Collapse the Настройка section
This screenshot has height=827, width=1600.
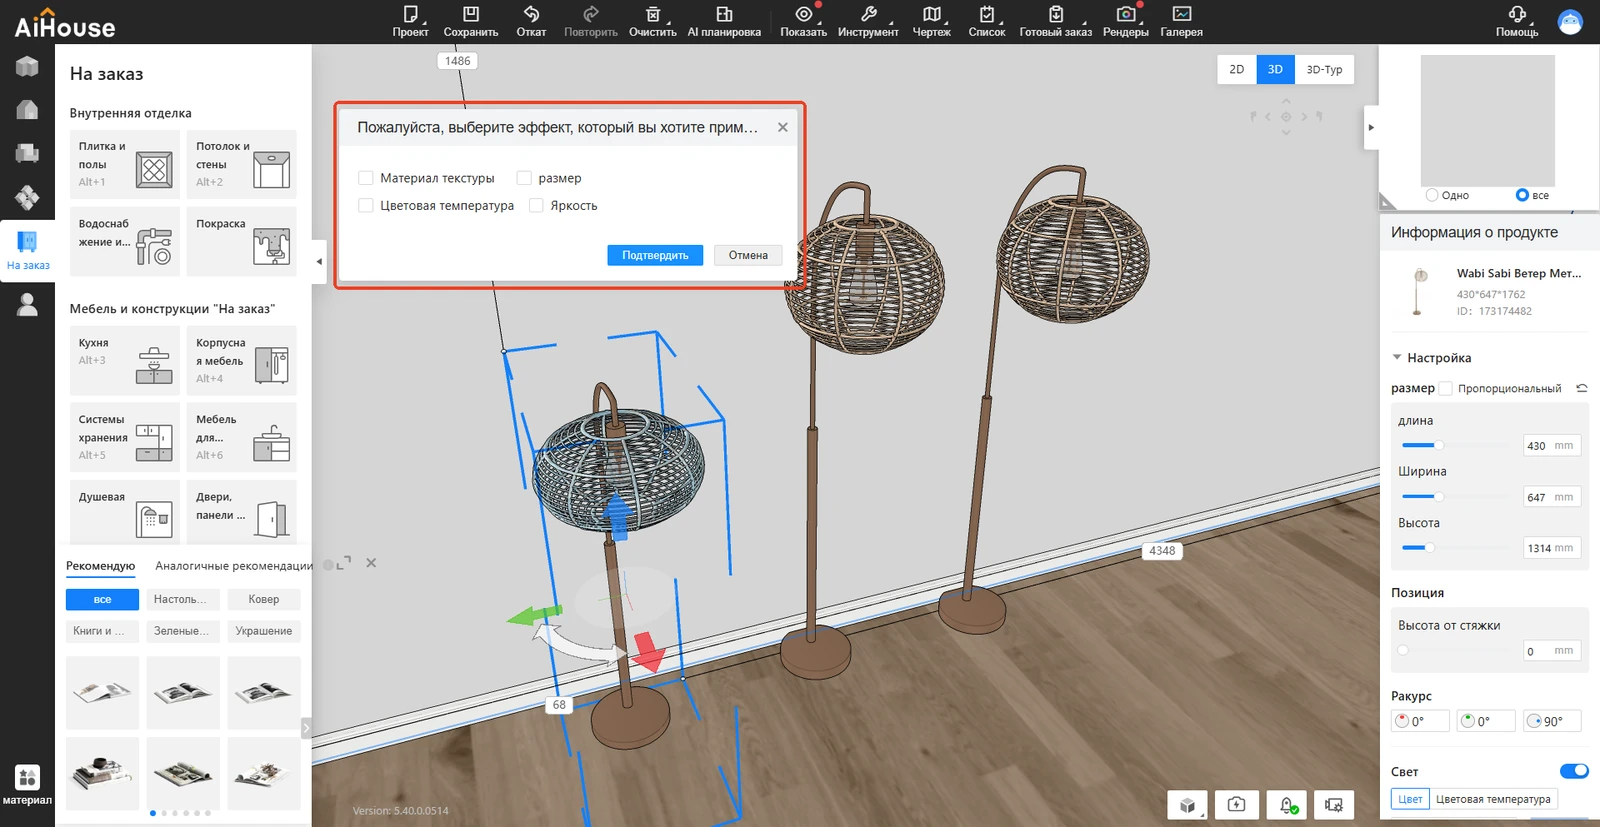point(1397,358)
